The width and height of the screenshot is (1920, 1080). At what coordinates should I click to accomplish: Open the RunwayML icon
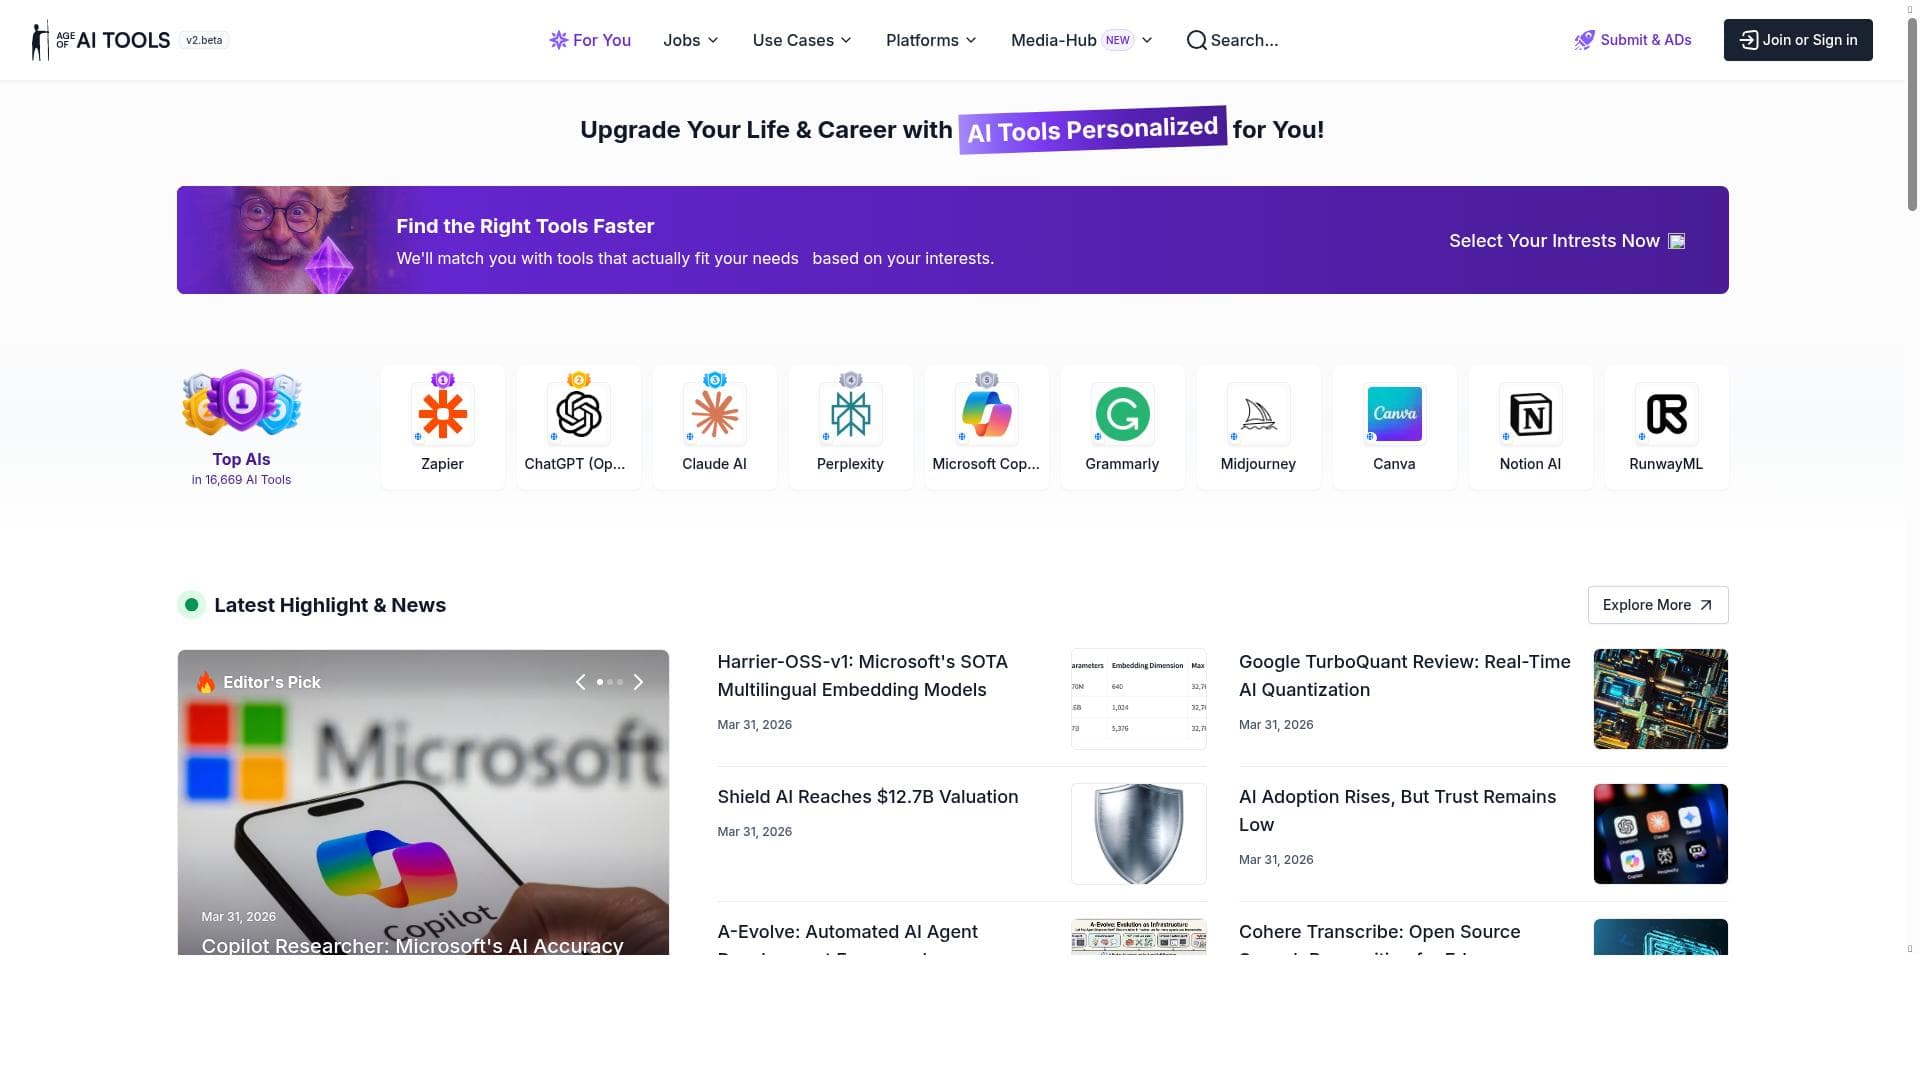coord(1666,414)
